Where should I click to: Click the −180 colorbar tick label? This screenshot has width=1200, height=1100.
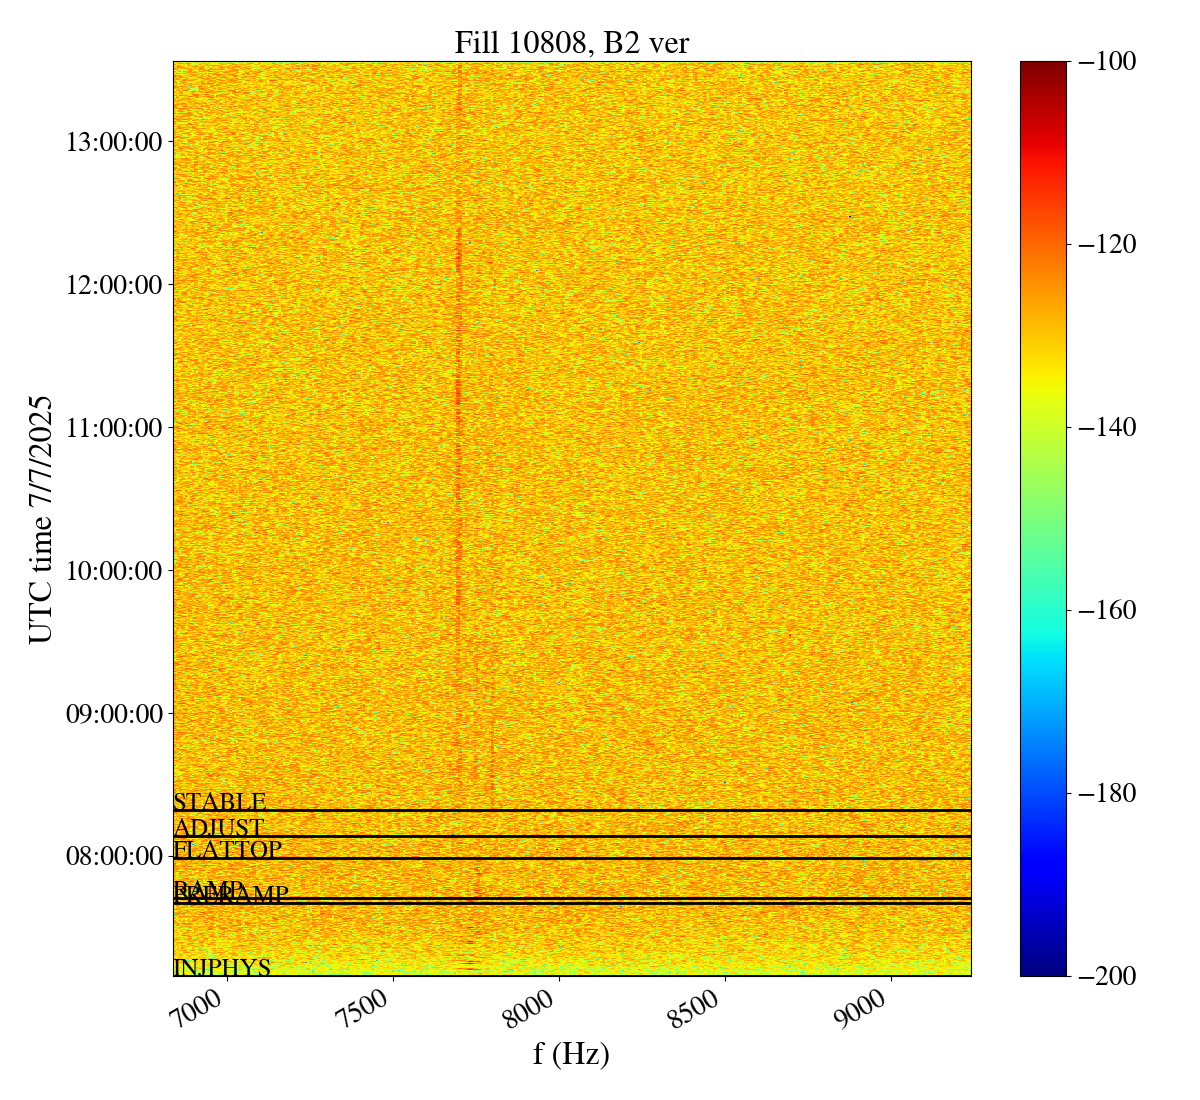coord(1108,793)
